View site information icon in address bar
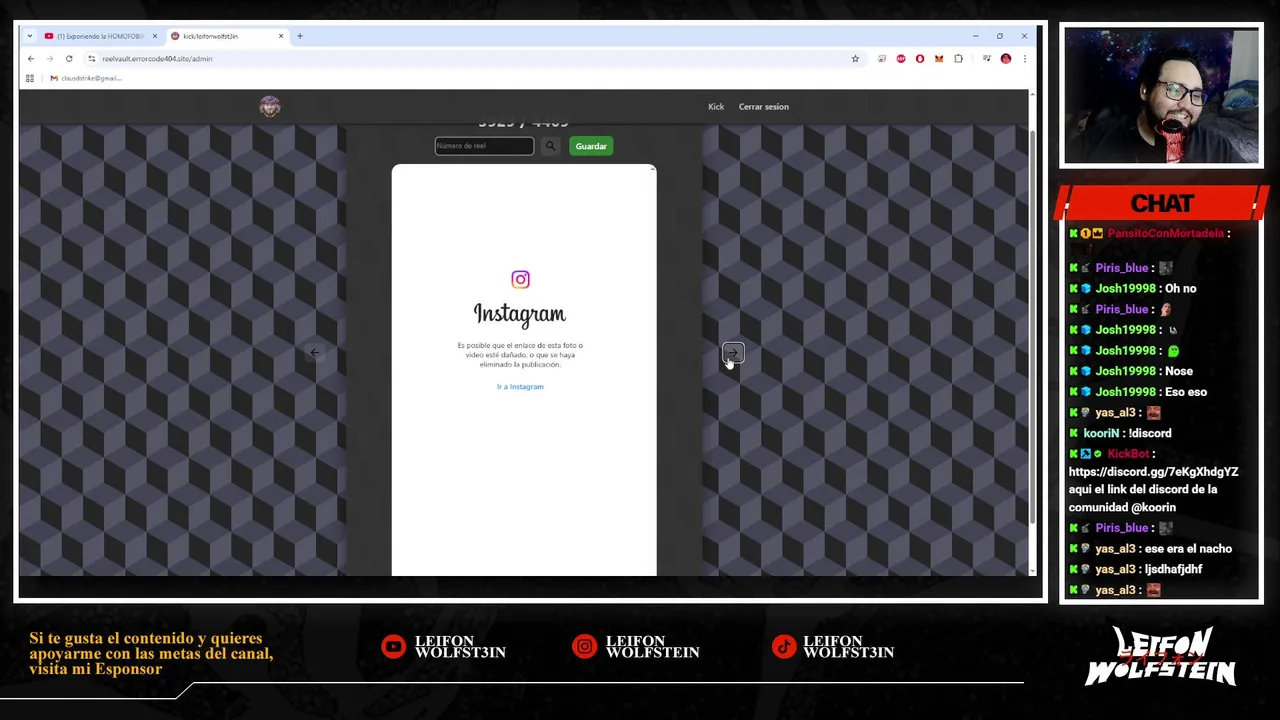1280x720 pixels. 92,59
